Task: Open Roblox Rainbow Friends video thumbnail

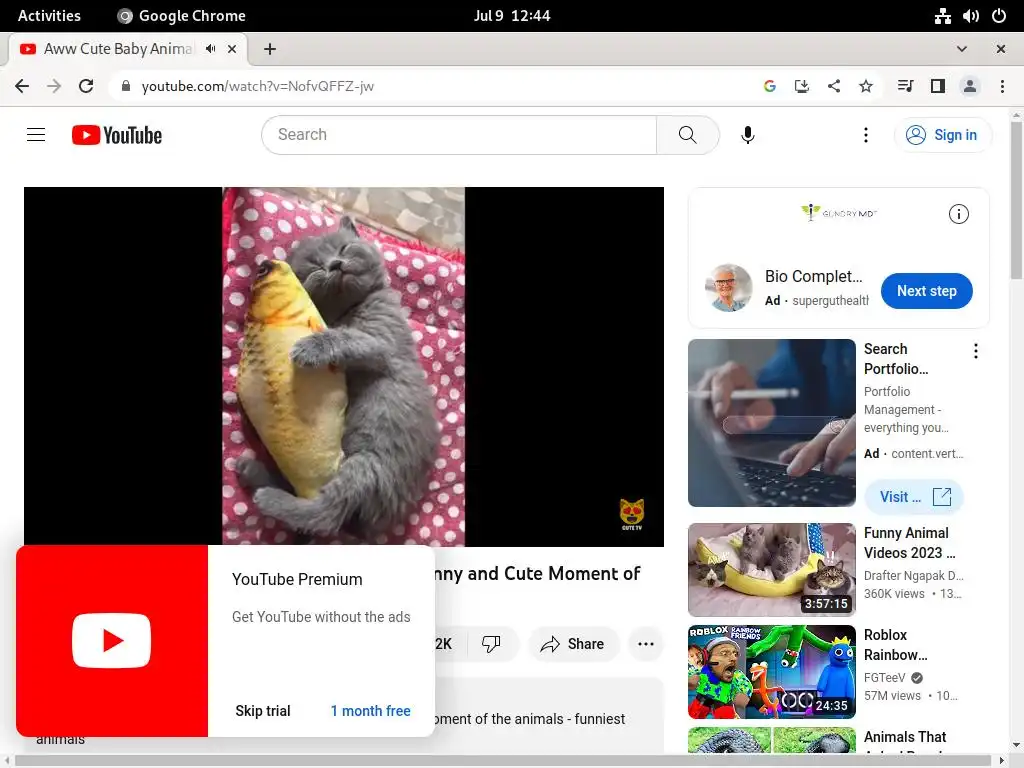Action: coord(772,671)
